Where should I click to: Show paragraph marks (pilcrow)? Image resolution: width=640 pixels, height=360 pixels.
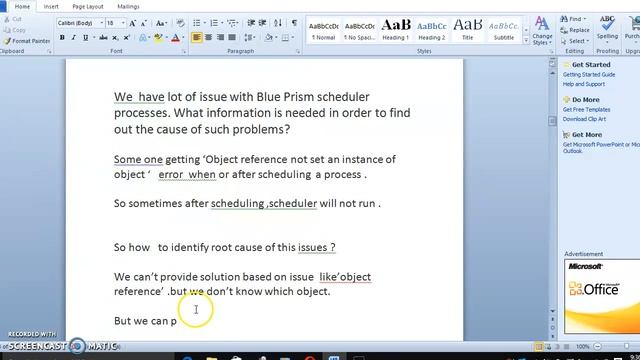click(x=294, y=23)
